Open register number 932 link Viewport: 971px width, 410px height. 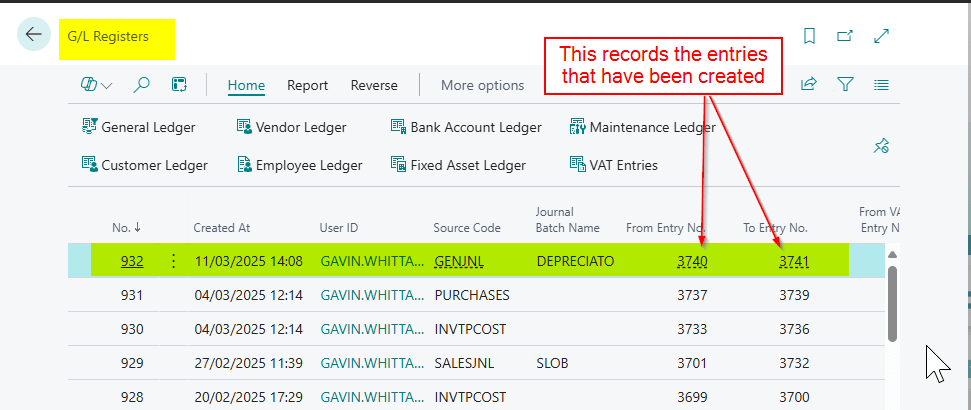click(132, 261)
